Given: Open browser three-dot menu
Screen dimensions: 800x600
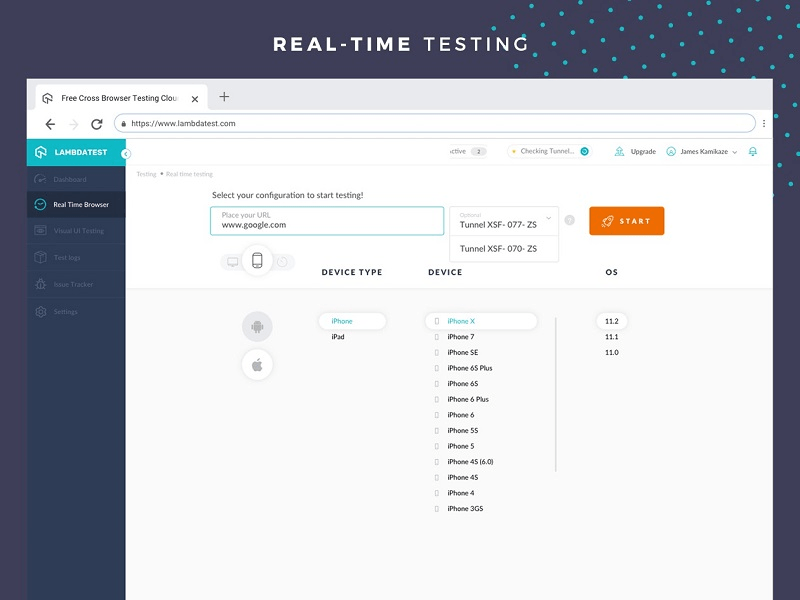Looking at the screenshot, I should click(764, 123).
